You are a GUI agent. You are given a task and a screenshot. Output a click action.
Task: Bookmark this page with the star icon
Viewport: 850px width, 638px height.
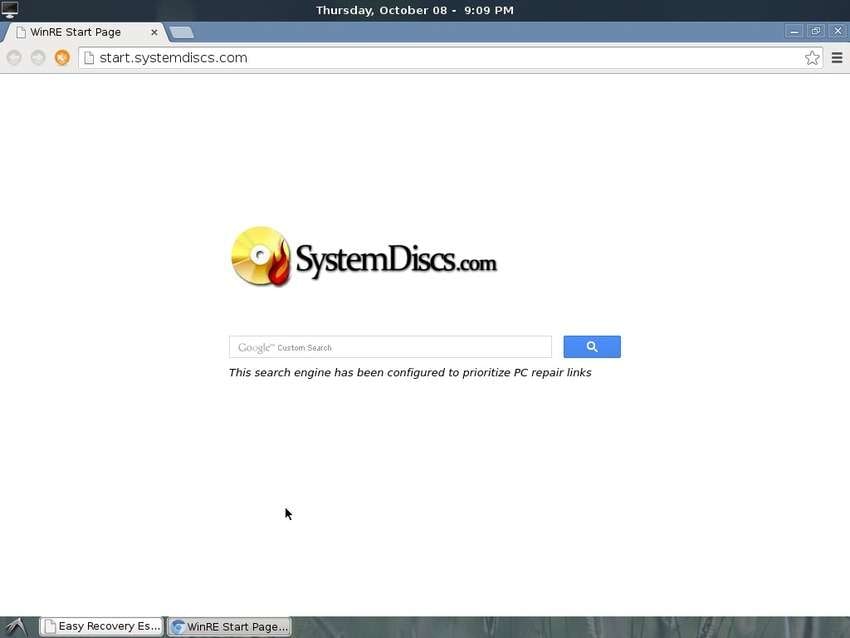click(x=812, y=58)
